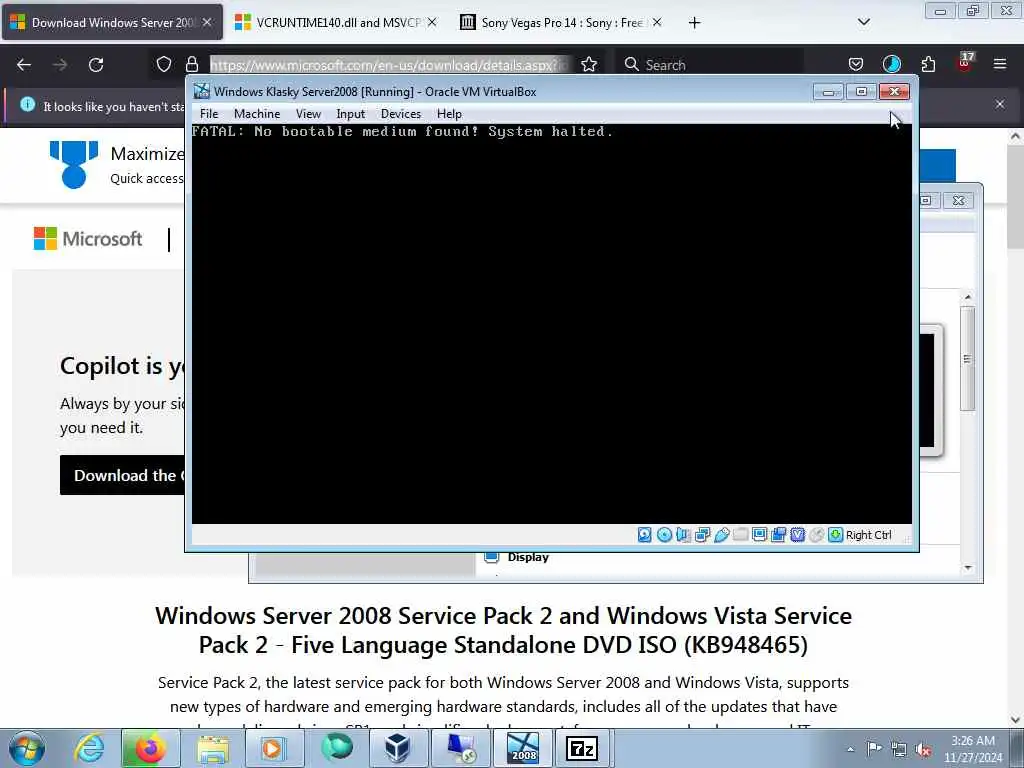
Task: Click the CPU virtualization 'V' indicator
Action: [797, 535]
